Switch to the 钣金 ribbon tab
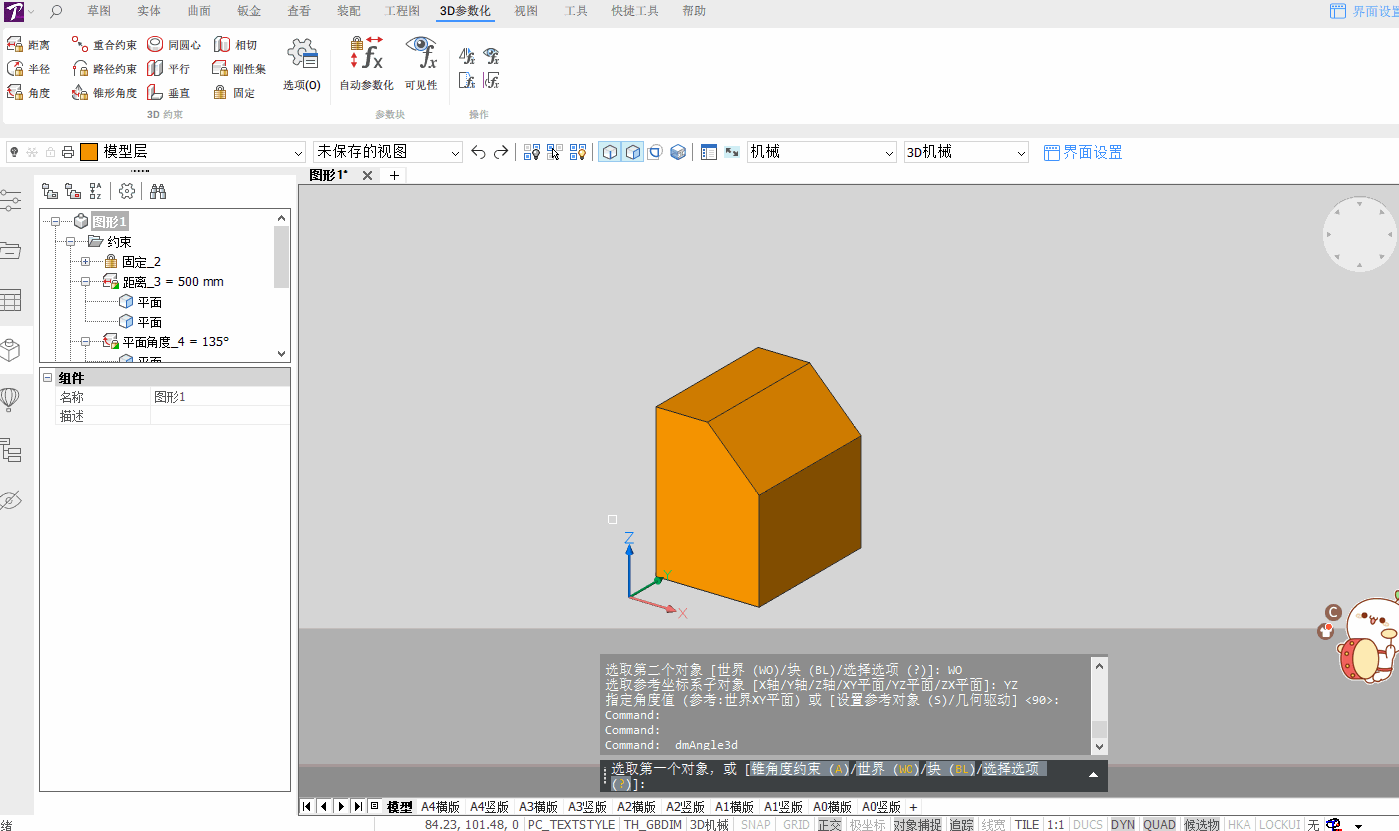1399x831 pixels. pos(249,11)
